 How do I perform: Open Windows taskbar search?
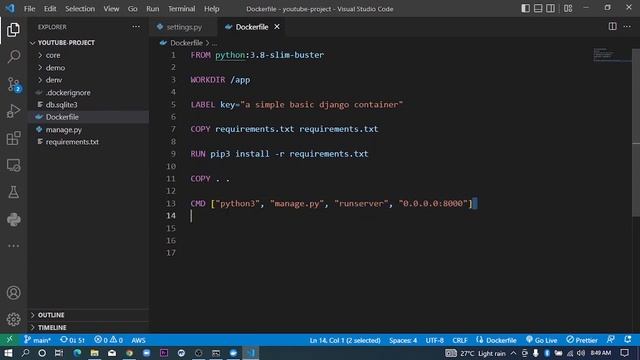pos(25,353)
